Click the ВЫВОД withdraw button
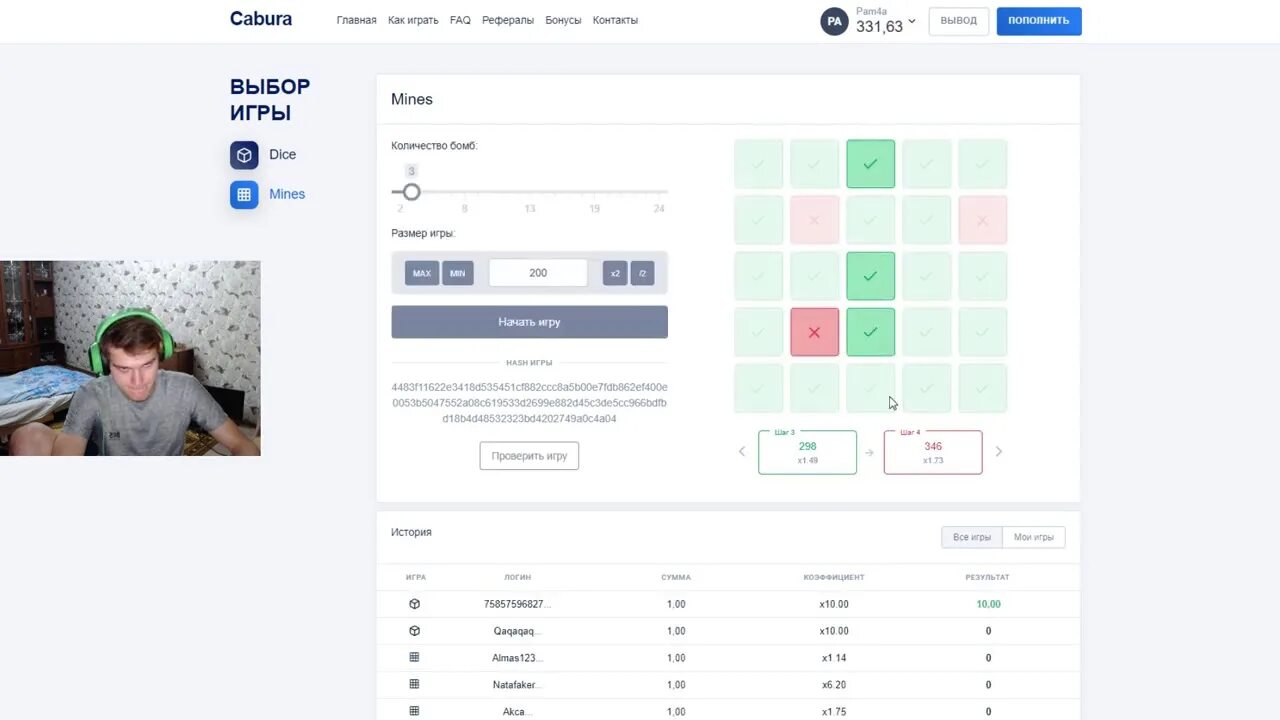 point(959,21)
